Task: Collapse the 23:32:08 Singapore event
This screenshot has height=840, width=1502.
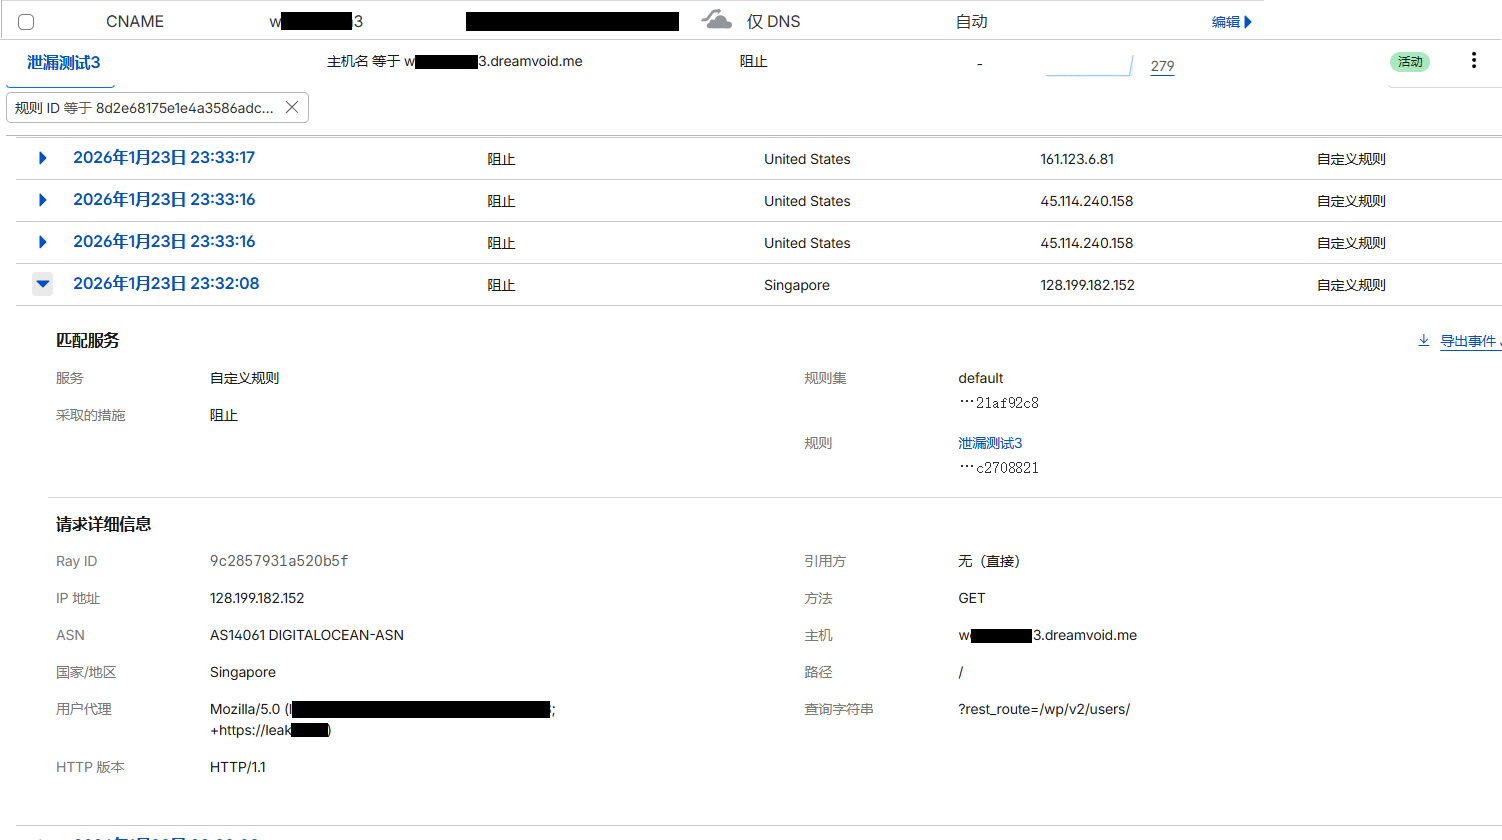Action: pyautogui.click(x=43, y=284)
